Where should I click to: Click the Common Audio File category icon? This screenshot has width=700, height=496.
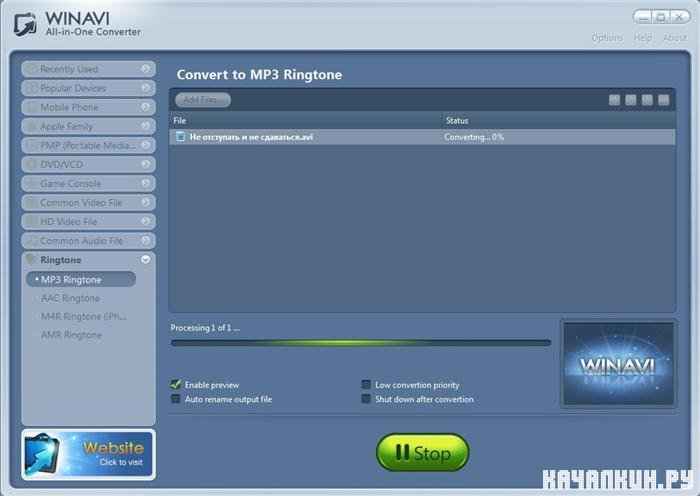pos(31,241)
